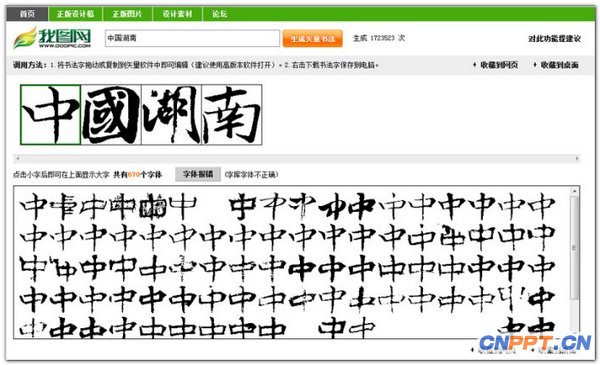This screenshot has width=600, height=365.
Task: Focus the text field containing 中国湖南
Action: point(192,38)
